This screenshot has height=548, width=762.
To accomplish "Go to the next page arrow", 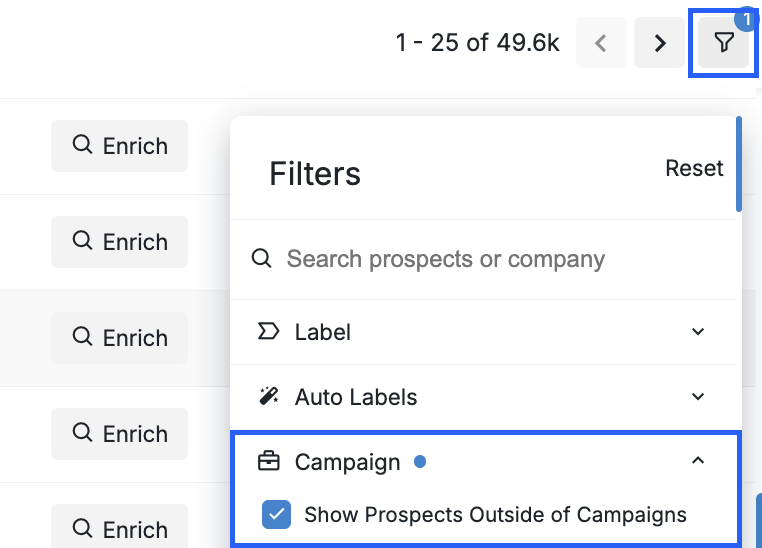I will click(659, 43).
